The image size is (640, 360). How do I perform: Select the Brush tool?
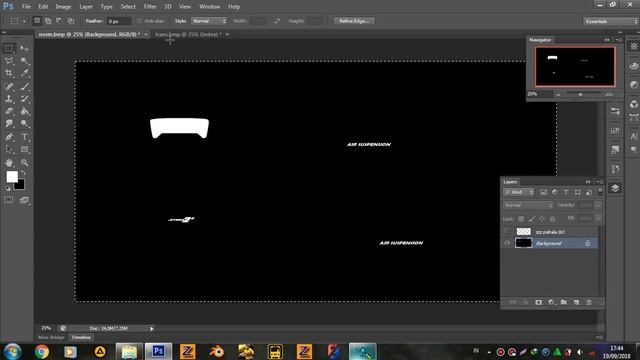[x=24, y=87]
